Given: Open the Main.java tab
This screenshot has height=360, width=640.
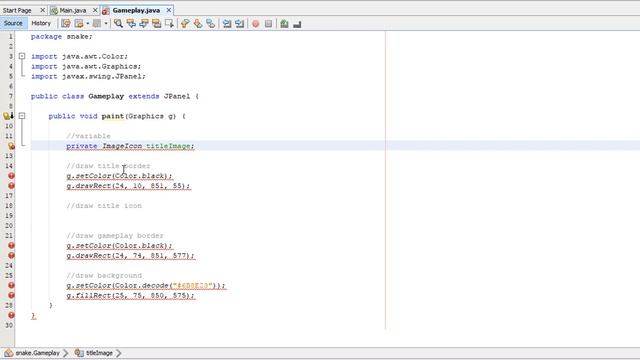Looking at the screenshot, I should [x=72, y=10].
